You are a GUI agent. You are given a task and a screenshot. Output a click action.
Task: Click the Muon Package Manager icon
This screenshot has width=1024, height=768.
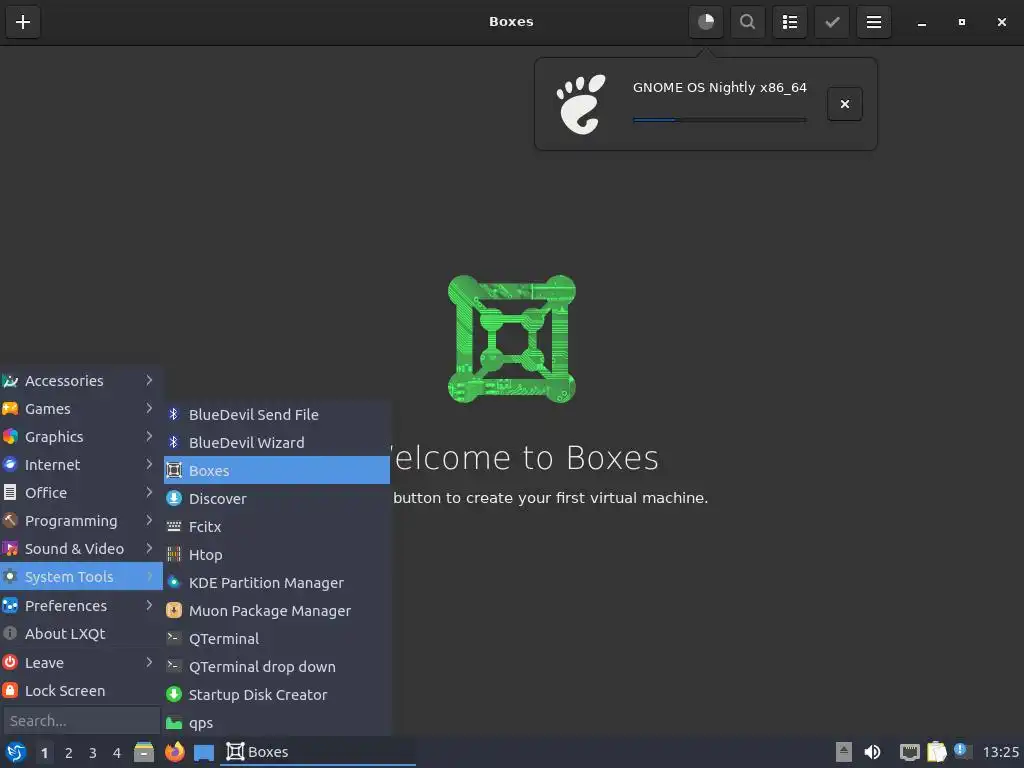[x=174, y=611]
